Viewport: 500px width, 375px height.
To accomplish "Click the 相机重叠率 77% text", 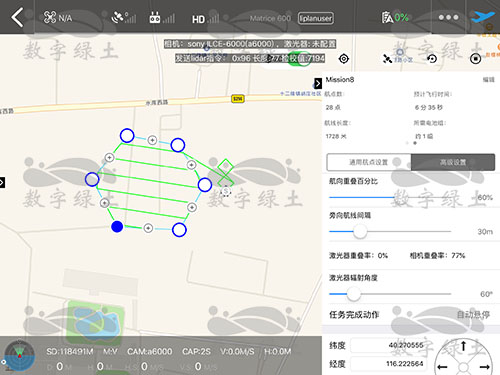I will tap(437, 256).
